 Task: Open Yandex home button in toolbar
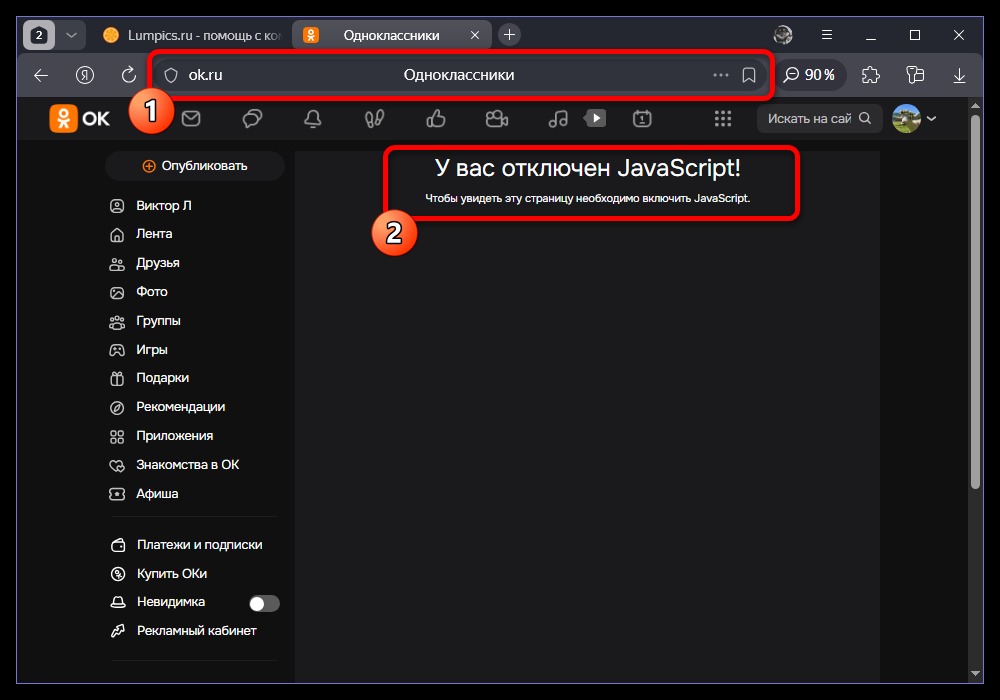85,75
